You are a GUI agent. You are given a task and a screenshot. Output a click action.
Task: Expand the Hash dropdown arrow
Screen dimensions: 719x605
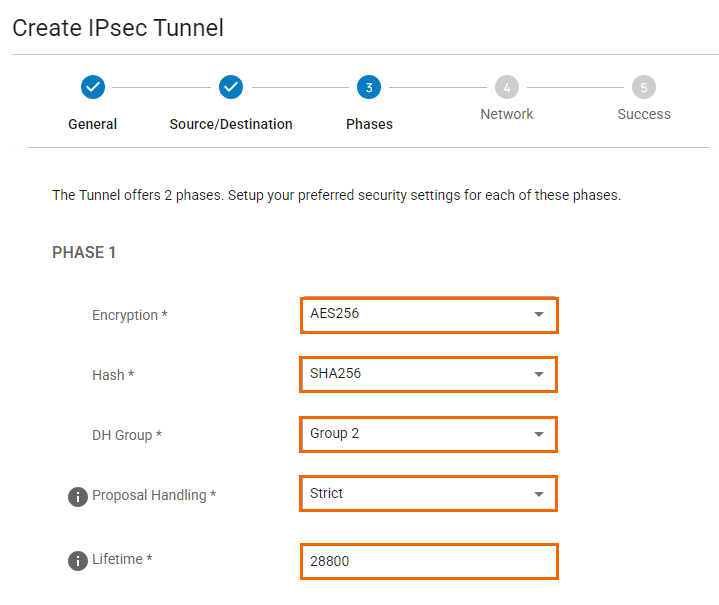coord(538,375)
